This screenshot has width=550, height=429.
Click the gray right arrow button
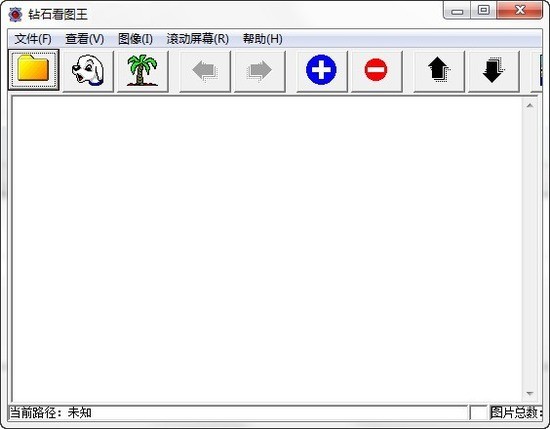260,71
